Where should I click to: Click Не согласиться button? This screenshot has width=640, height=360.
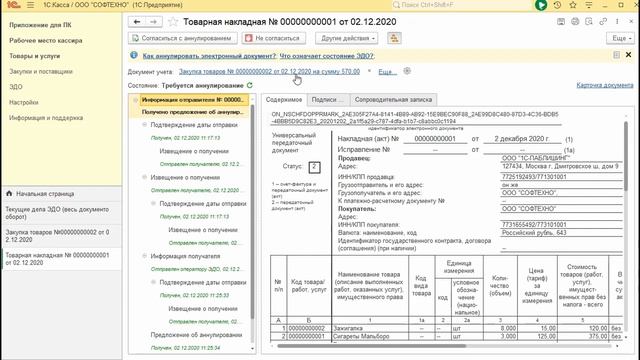[273, 38]
